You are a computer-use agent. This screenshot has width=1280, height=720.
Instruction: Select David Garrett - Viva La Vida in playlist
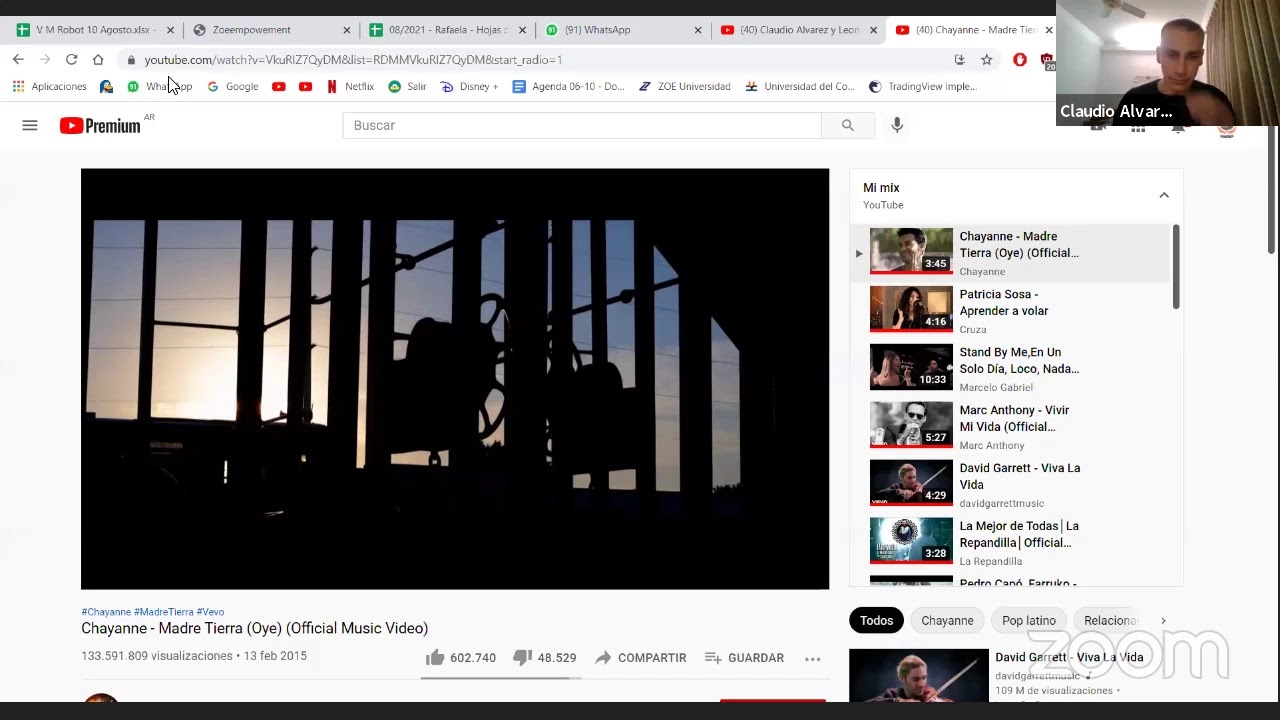[x=1010, y=484]
